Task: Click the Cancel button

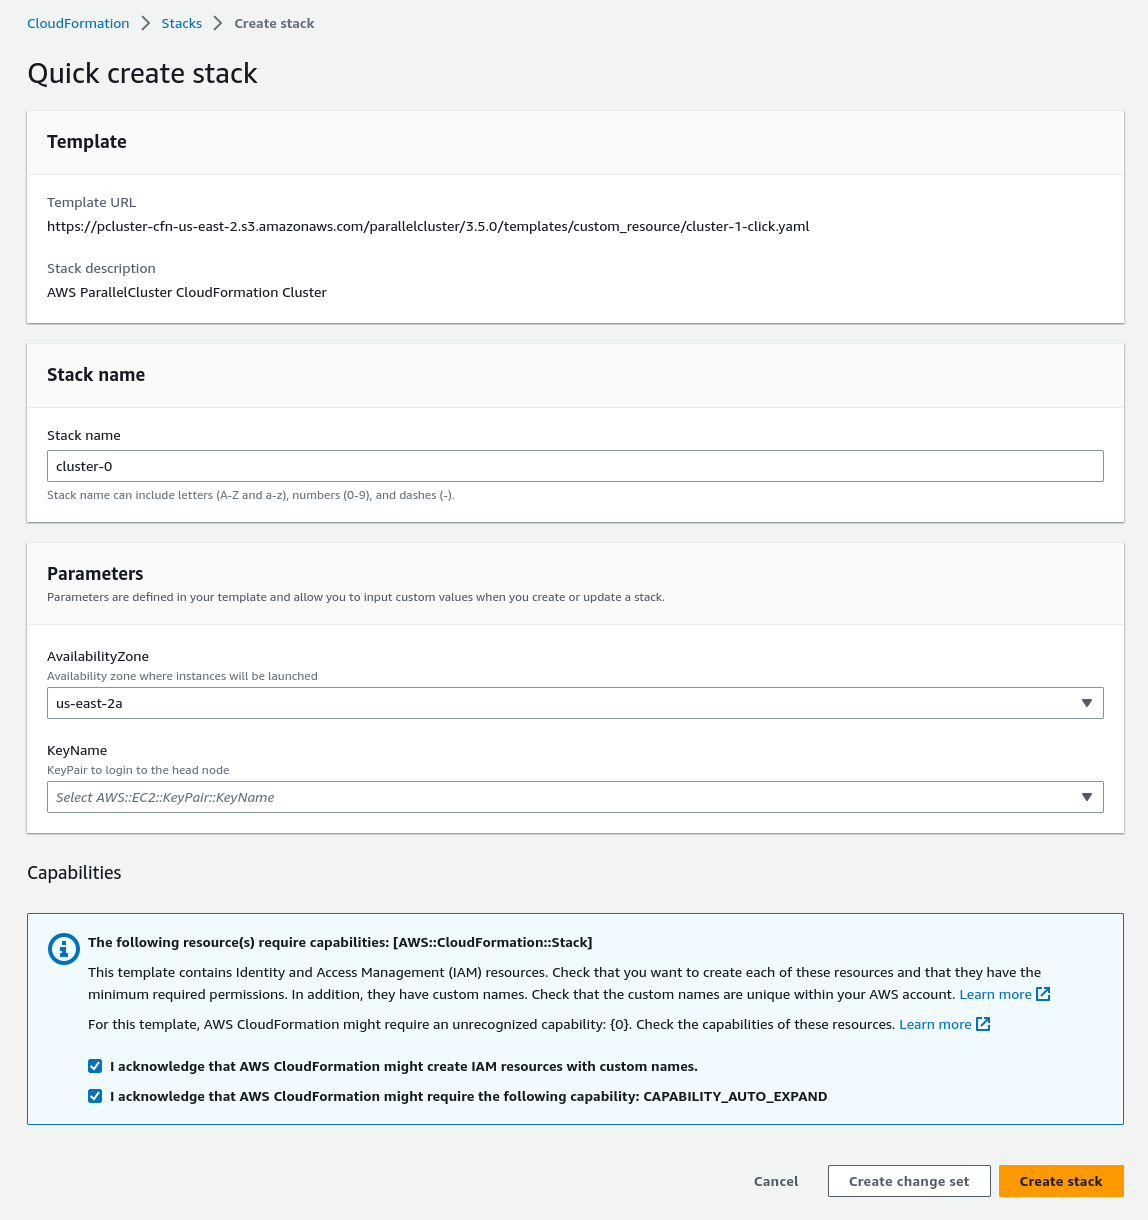Action: point(776,1181)
